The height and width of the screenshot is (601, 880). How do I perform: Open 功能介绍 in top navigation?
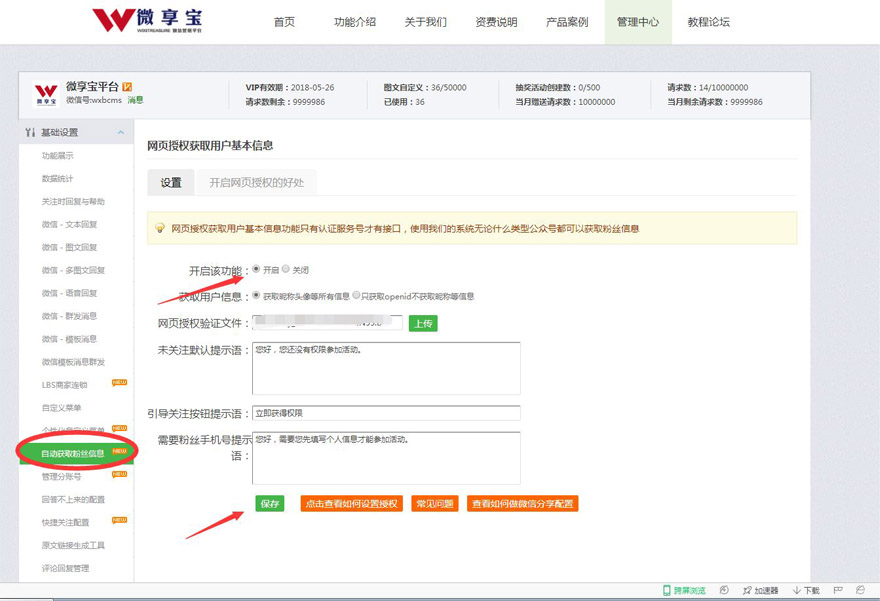[x=355, y=22]
